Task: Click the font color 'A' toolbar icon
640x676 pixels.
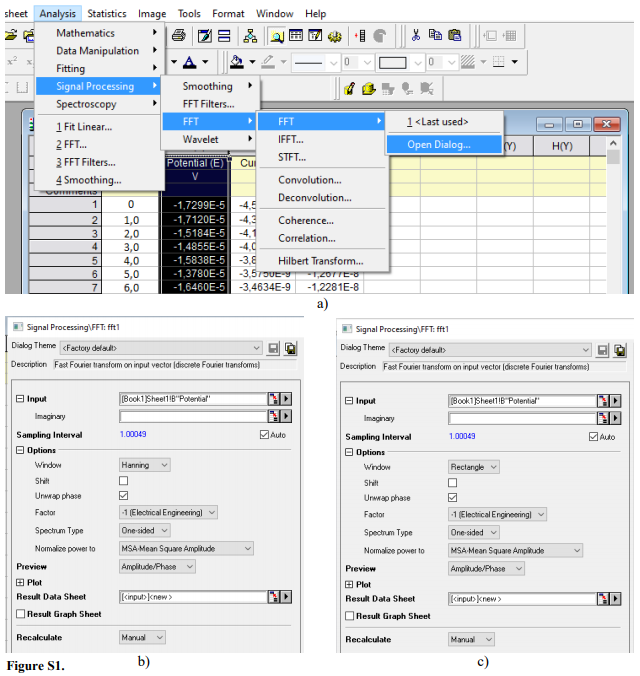Action: pos(189,62)
